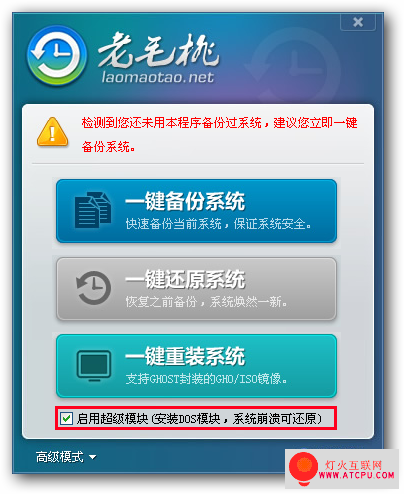
Task: Click the small arrow beside 高级模式
Action: click(x=93, y=457)
